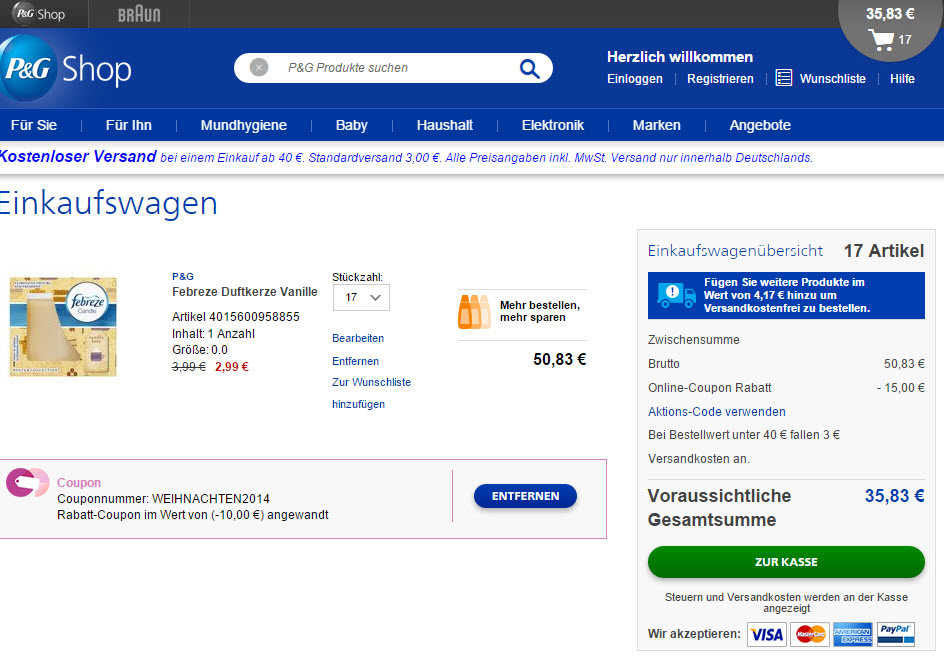Click the 'Mehr bestellen, mehr sparen' text

click(x=539, y=311)
